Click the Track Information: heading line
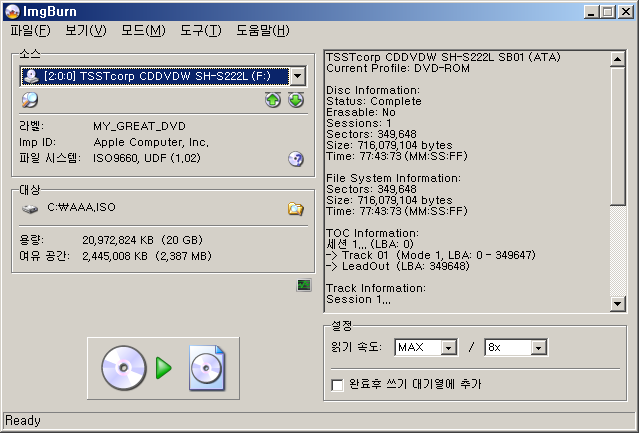The image size is (639, 433). 376,288
